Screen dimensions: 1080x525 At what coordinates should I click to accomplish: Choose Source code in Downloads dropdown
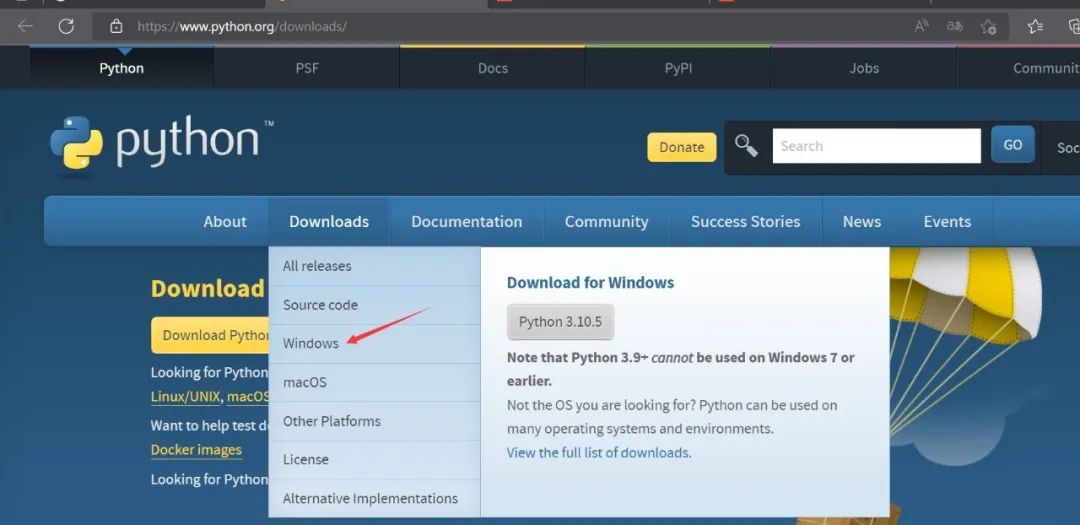pos(374,305)
